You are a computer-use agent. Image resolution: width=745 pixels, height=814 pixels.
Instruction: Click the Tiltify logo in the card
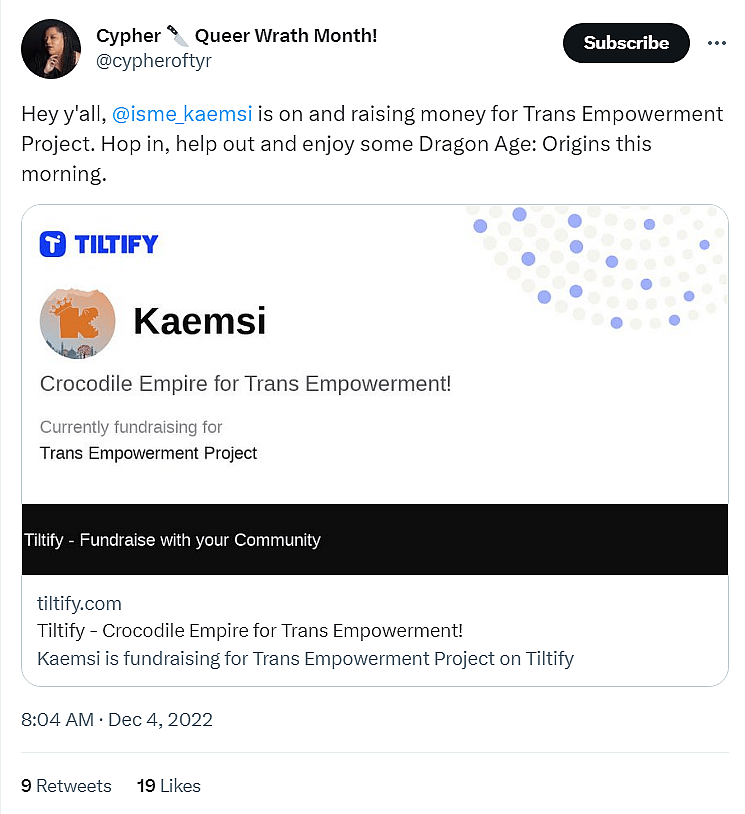(99, 243)
